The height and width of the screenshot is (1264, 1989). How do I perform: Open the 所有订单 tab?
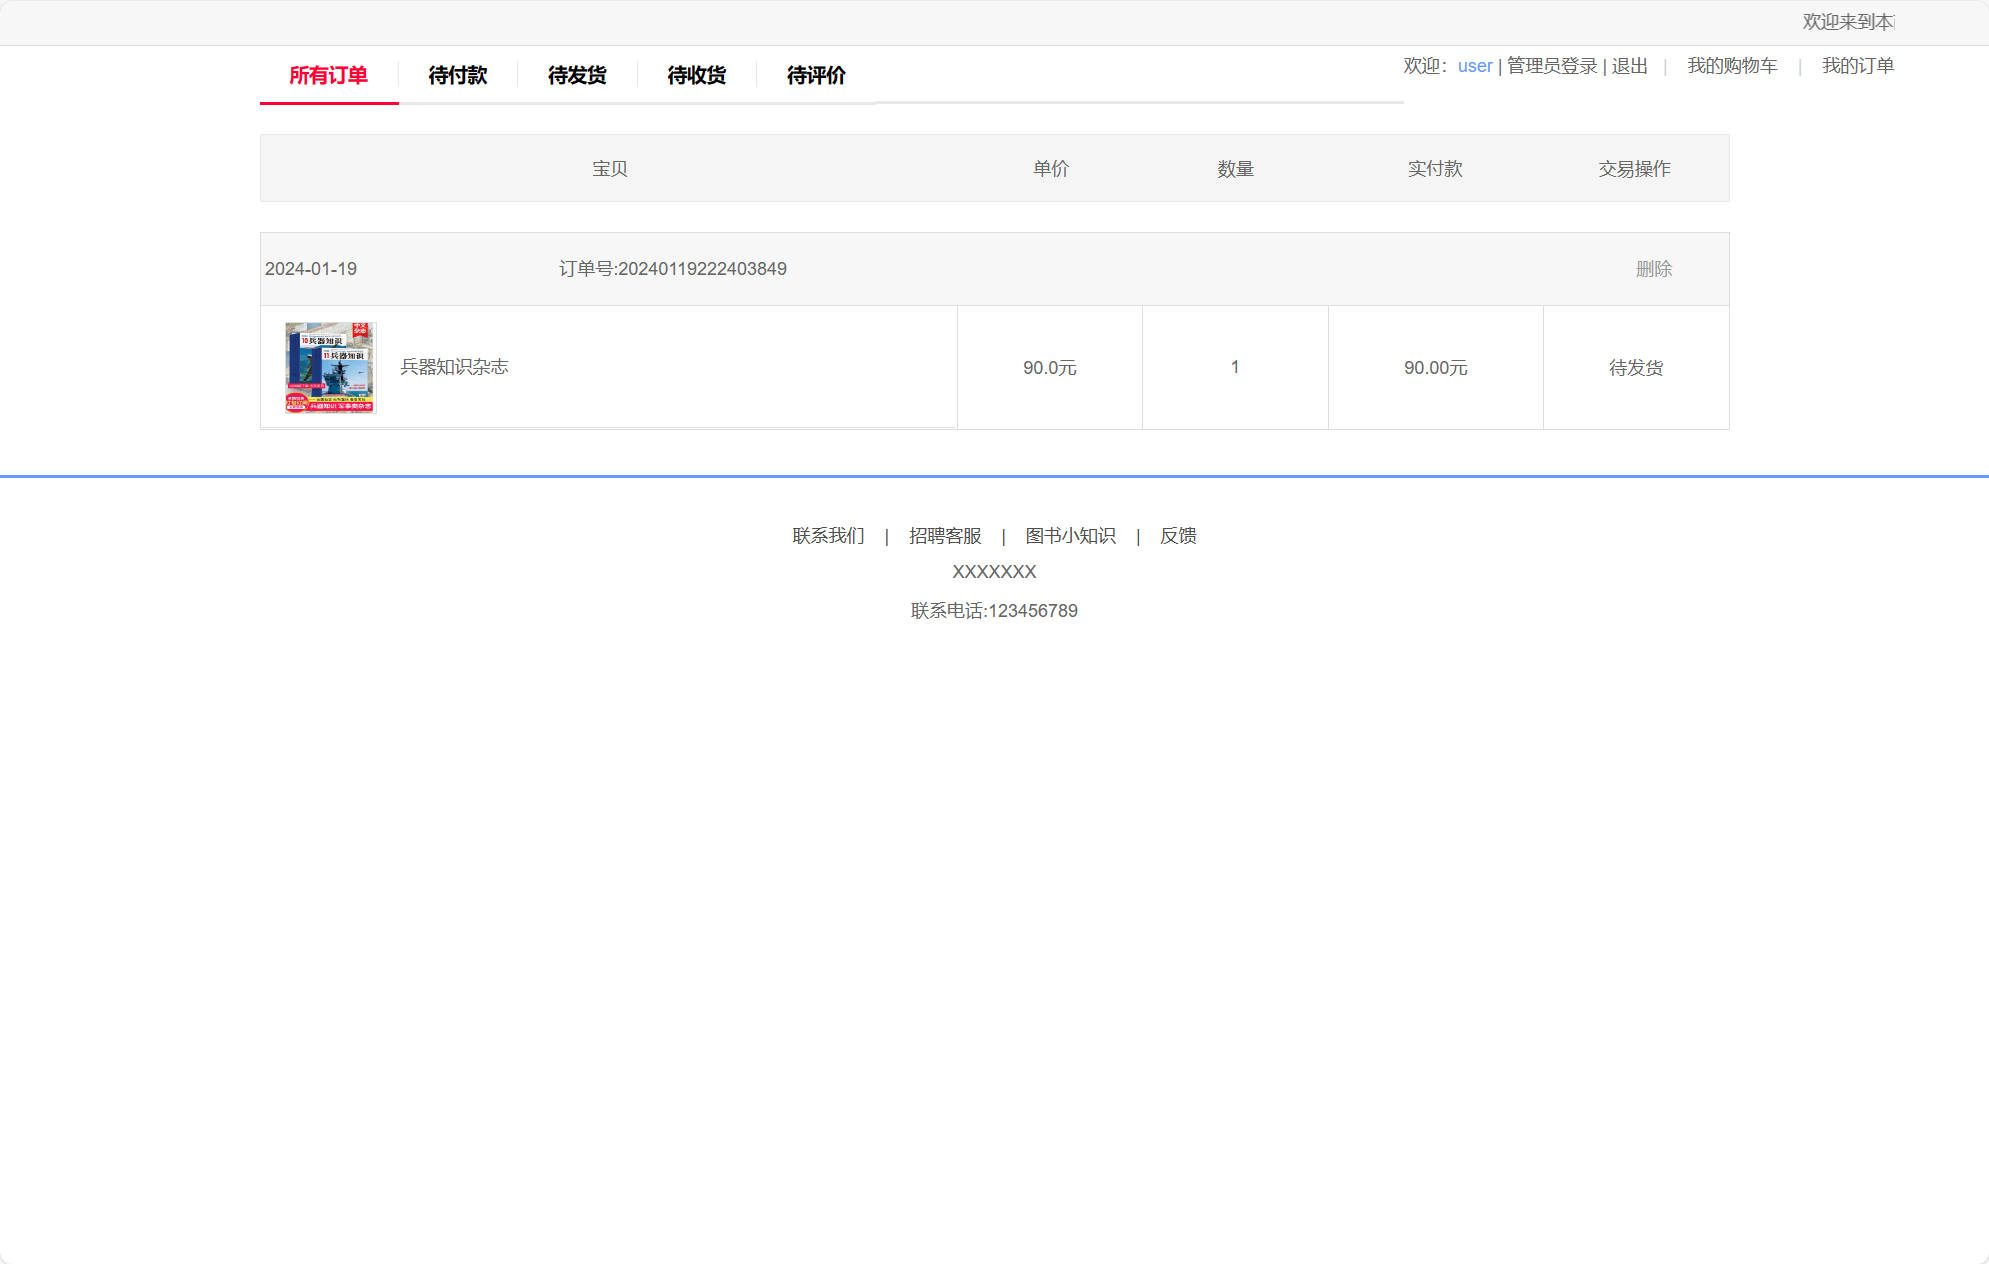click(328, 75)
